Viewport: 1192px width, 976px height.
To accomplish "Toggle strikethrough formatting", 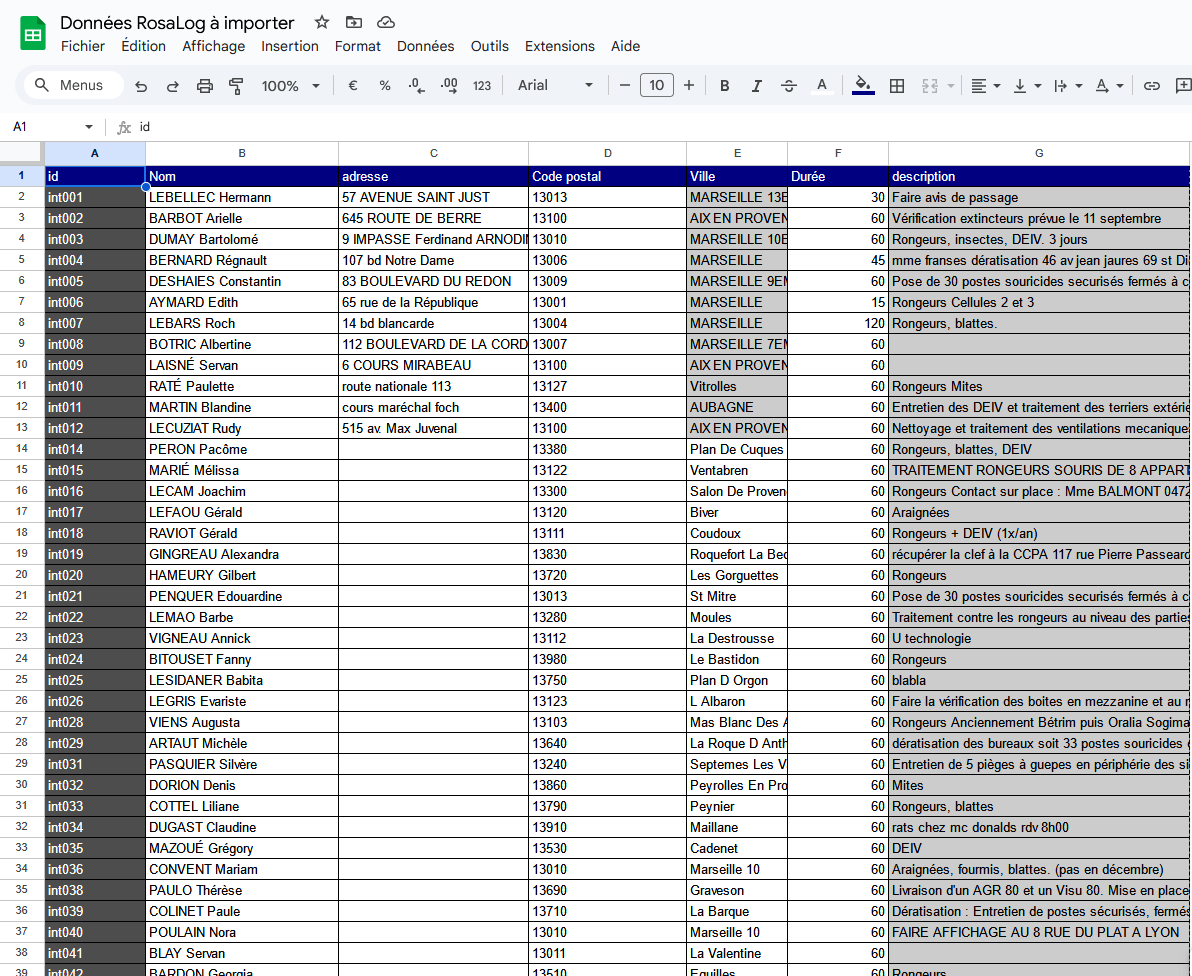I will pyautogui.click(x=788, y=86).
